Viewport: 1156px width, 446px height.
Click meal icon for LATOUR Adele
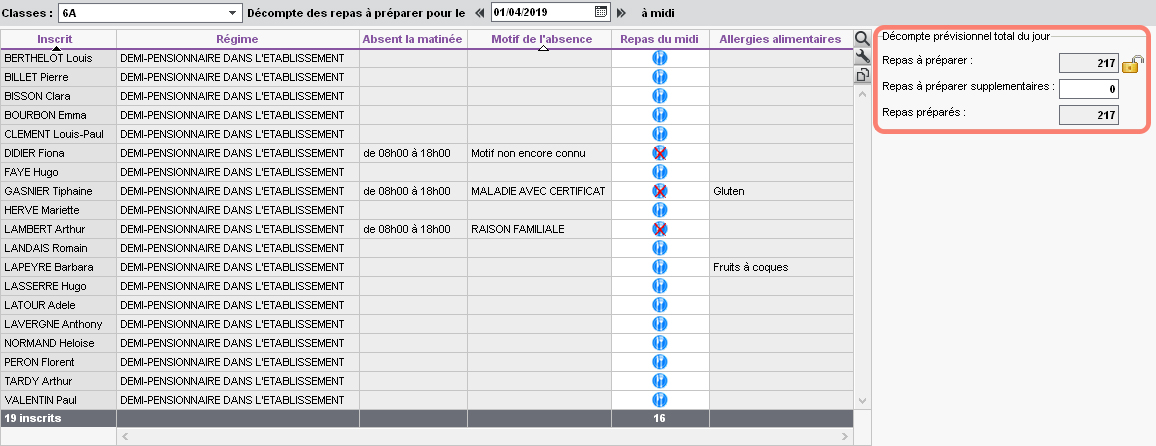(660, 305)
